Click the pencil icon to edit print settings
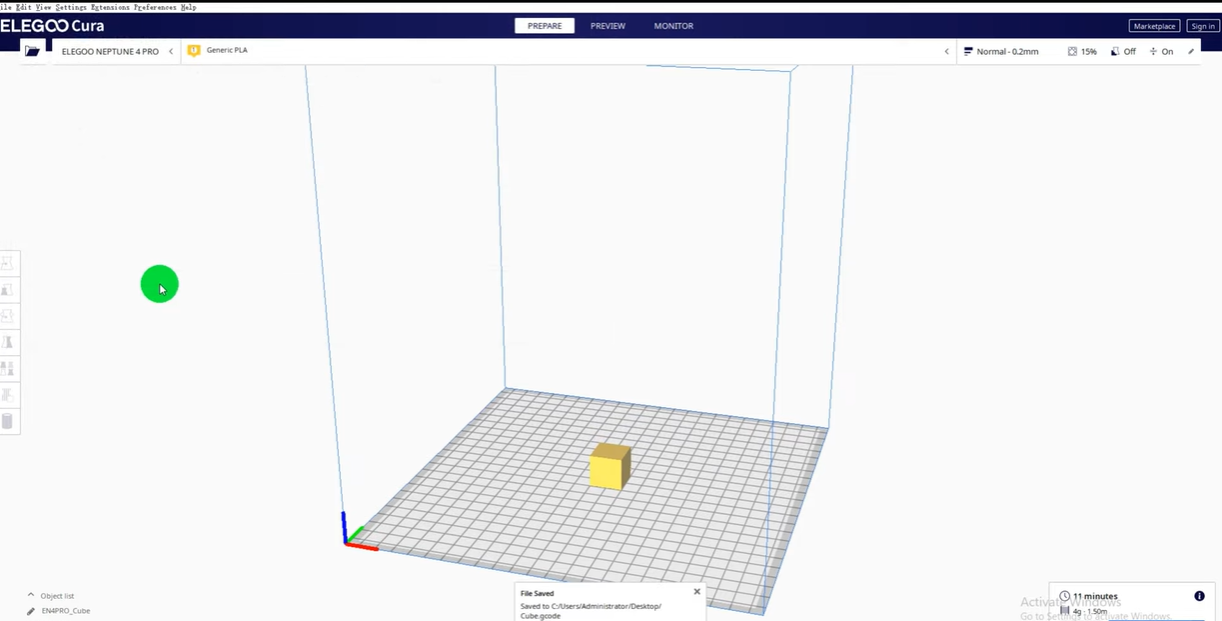 [1191, 51]
